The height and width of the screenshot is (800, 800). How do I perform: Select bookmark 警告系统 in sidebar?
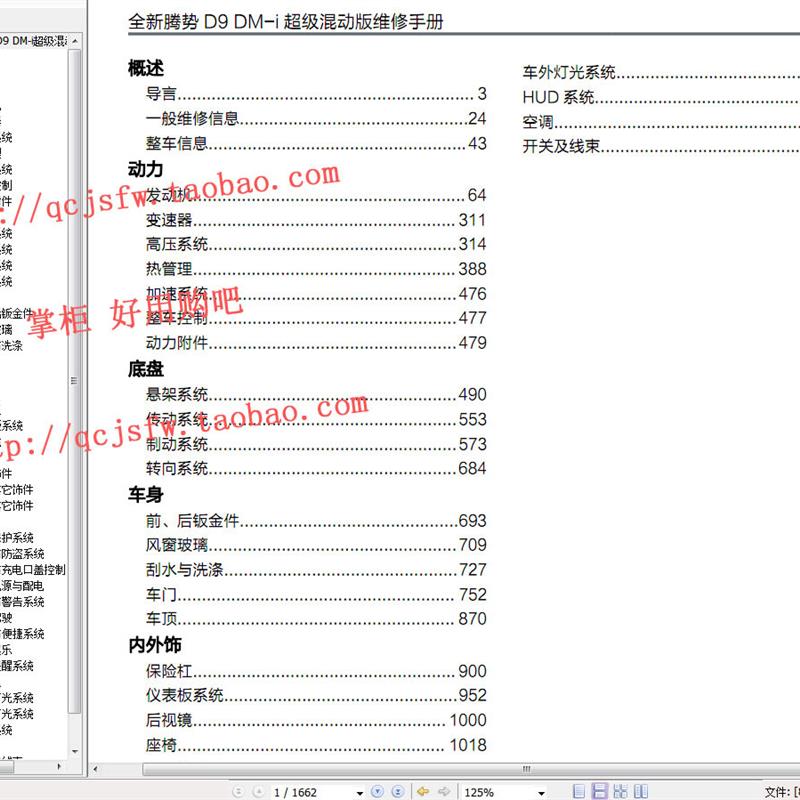tap(22, 602)
